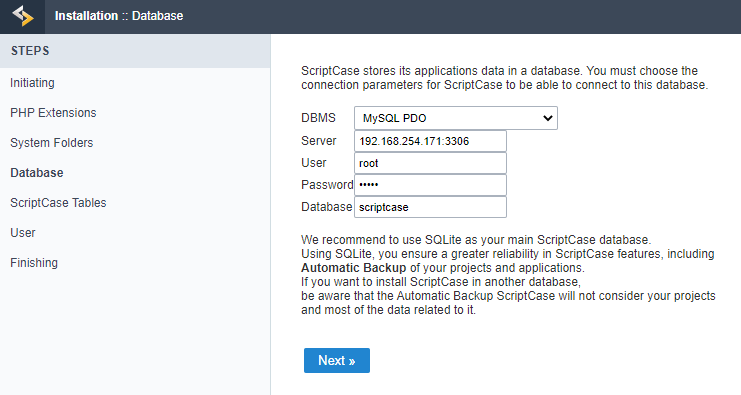Jump to the ScriptCase Tables step
Screen dimensions: 741x395
58,203
